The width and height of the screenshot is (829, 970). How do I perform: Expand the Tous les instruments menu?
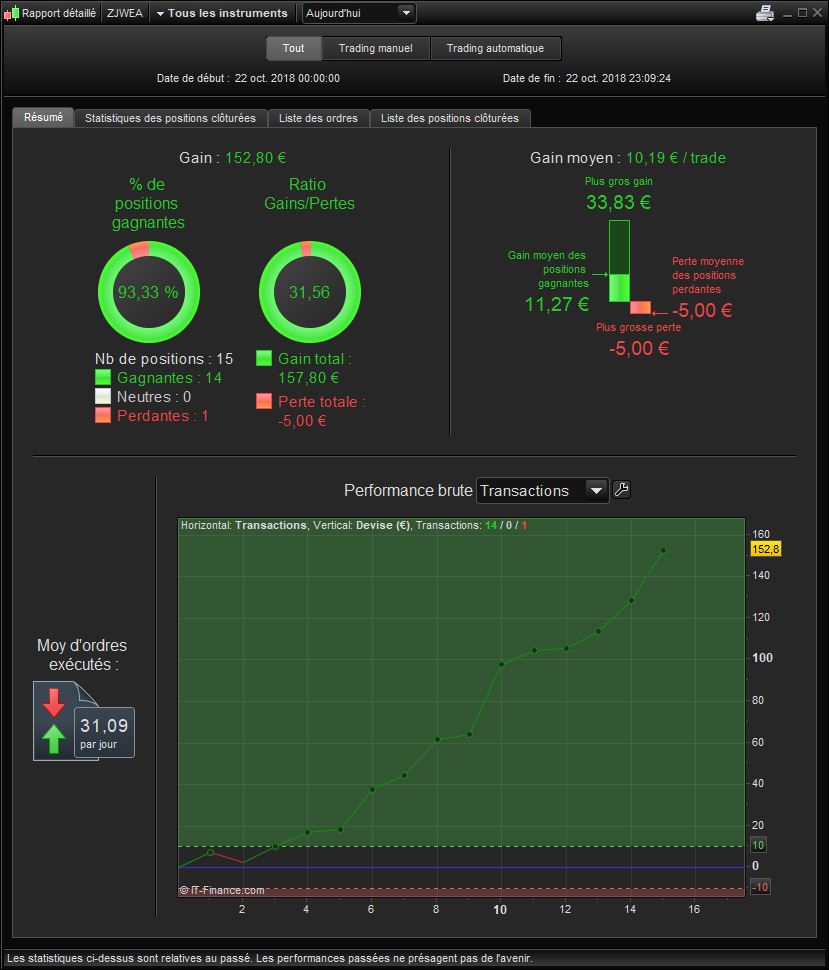[x=222, y=13]
